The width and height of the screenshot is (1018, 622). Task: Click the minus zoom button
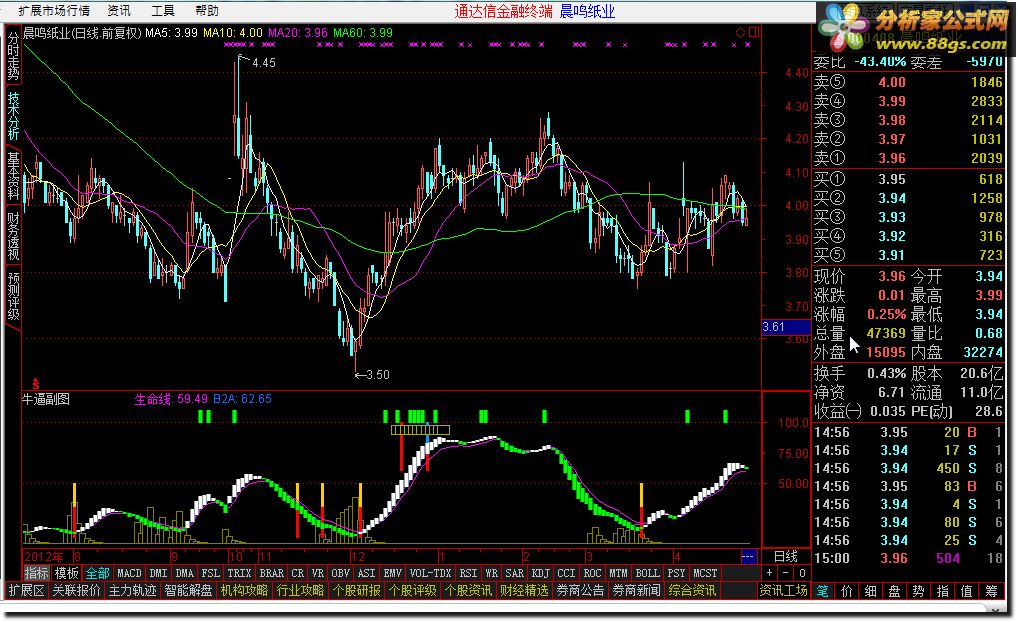pyautogui.click(x=786, y=573)
